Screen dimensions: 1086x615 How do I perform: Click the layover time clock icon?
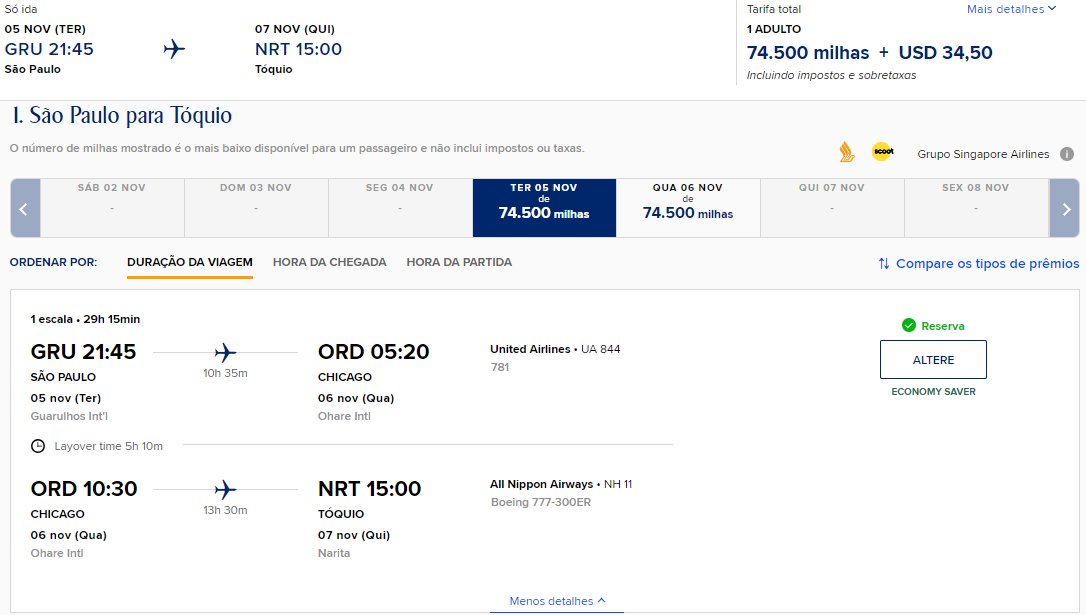pyautogui.click(x=38, y=446)
